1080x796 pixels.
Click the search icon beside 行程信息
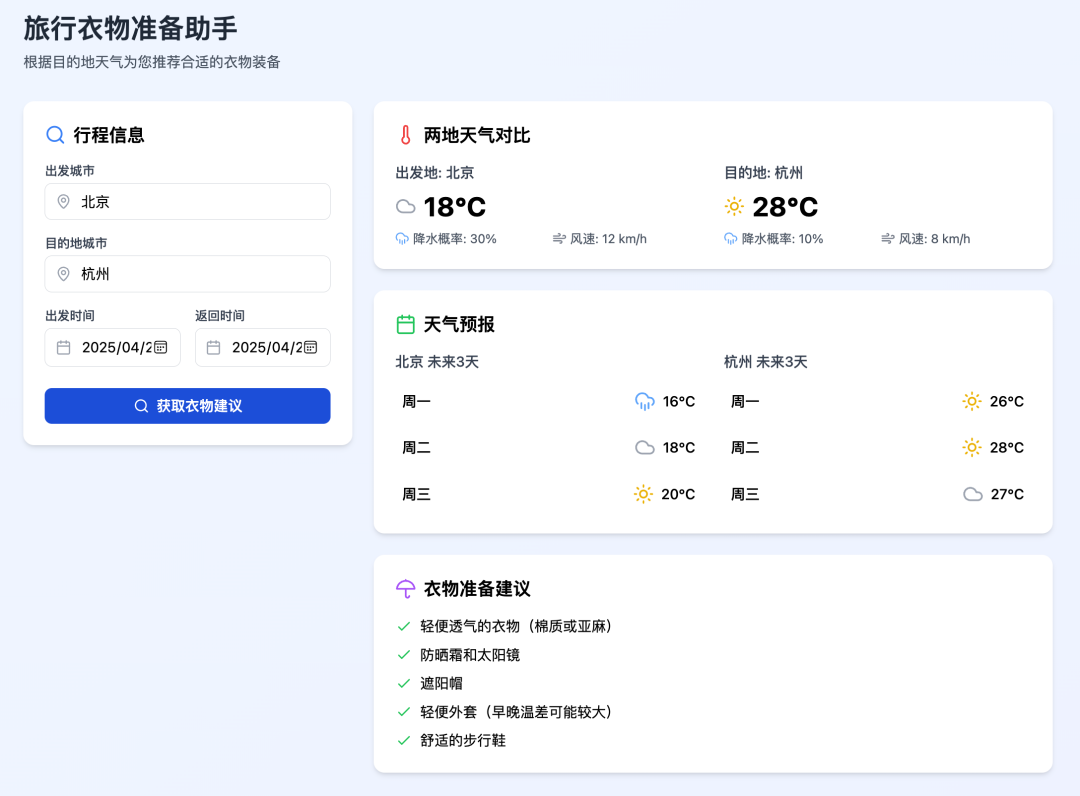point(55,135)
